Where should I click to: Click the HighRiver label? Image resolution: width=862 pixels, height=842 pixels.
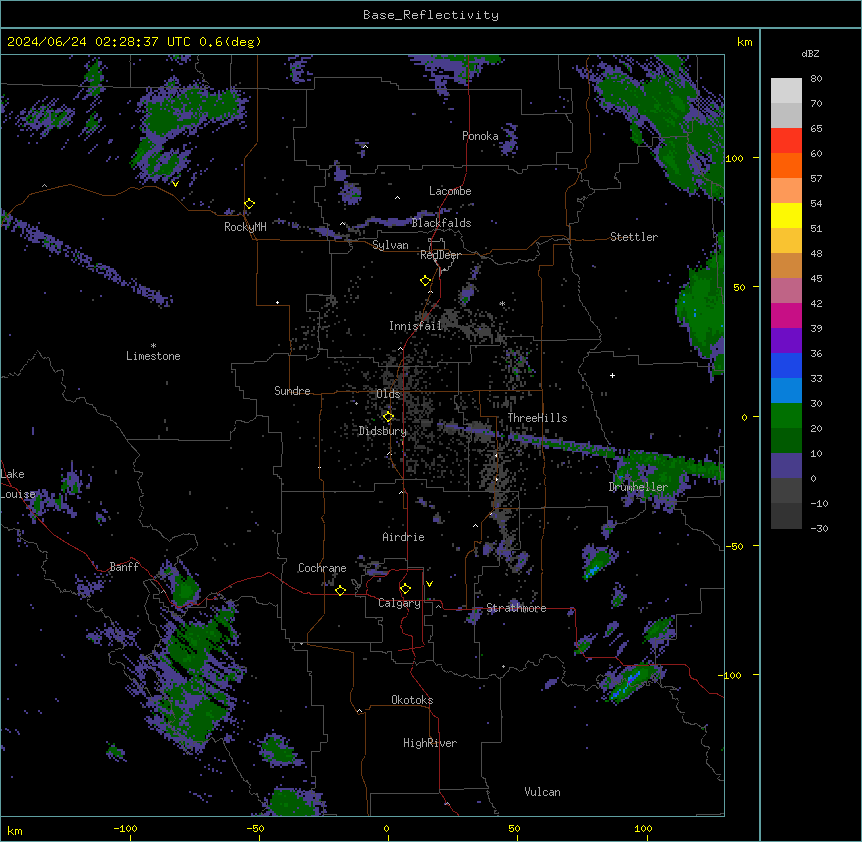tap(430, 743)
